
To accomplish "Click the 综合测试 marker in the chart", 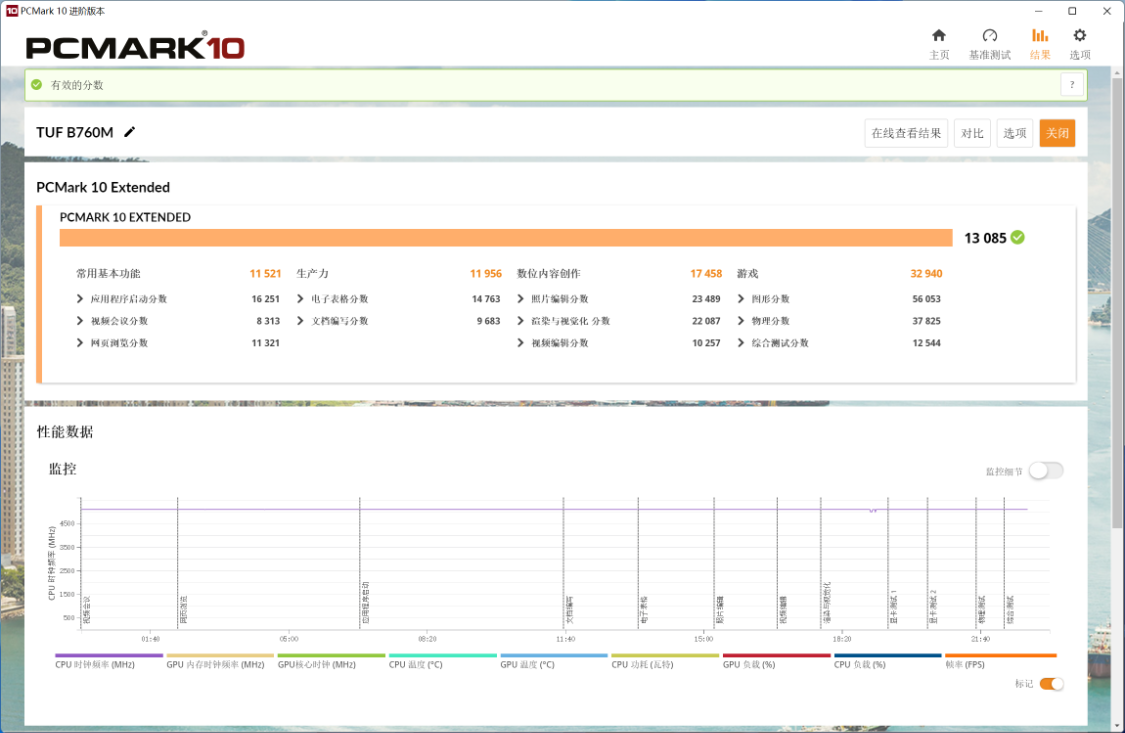I will [x=1010, y=610].
